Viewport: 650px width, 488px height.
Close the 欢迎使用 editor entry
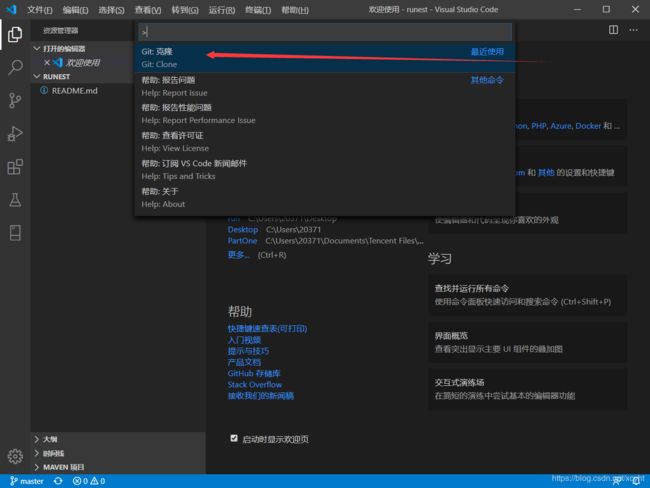point(47,62)
